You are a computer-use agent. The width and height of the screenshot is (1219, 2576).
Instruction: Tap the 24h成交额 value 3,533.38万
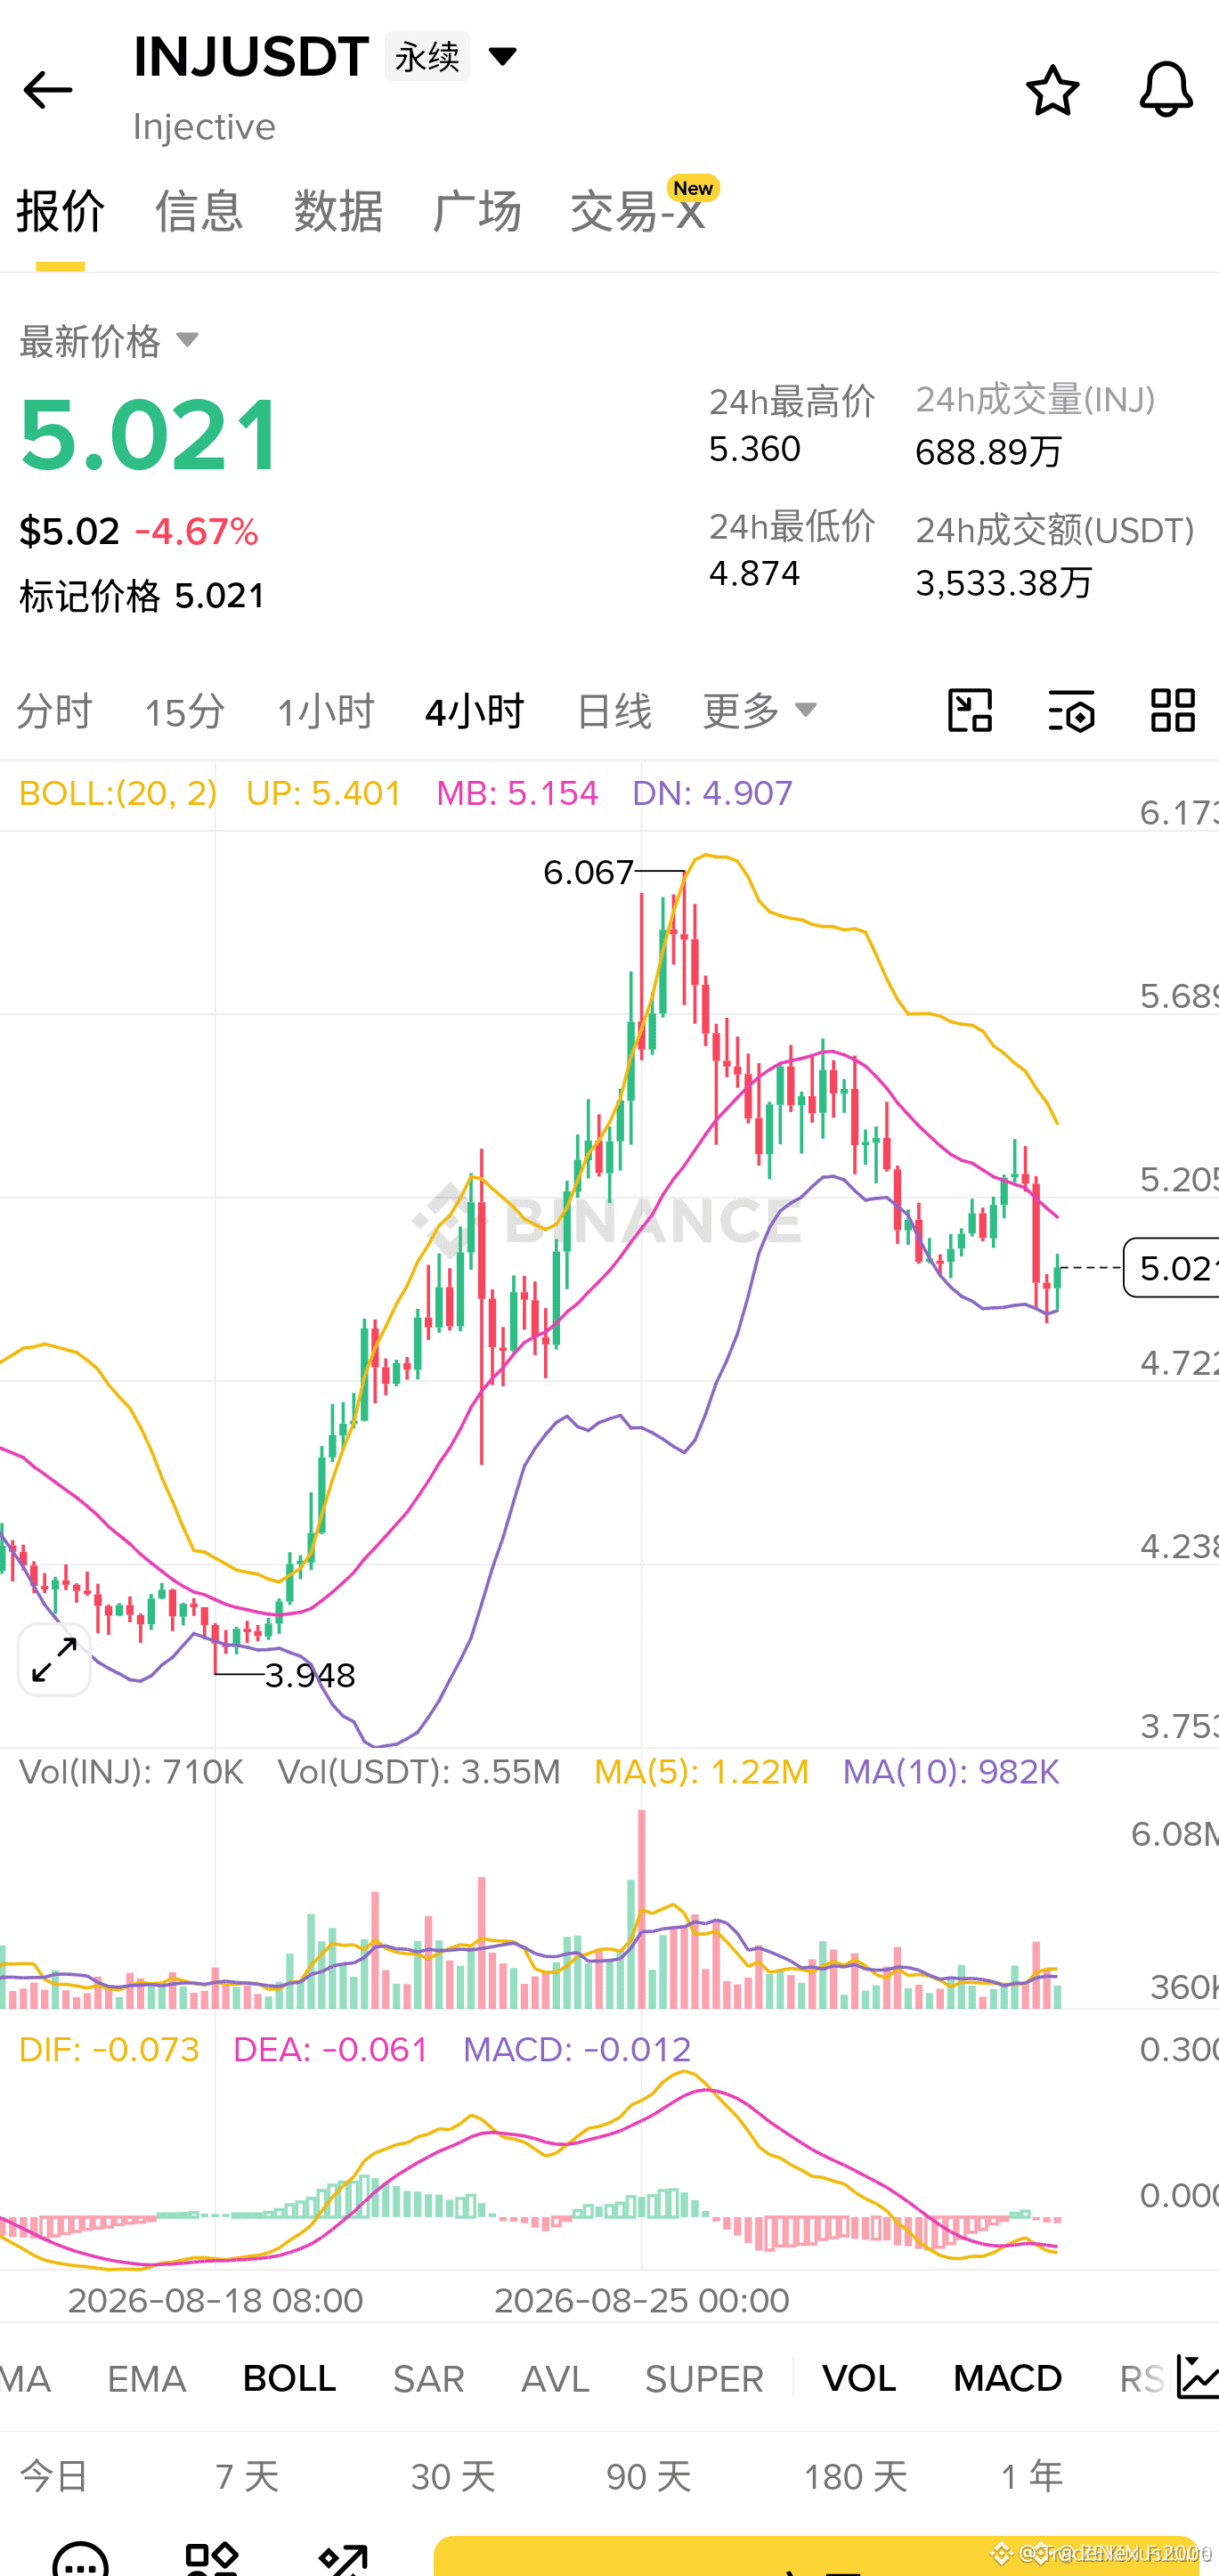point(1004,582)
